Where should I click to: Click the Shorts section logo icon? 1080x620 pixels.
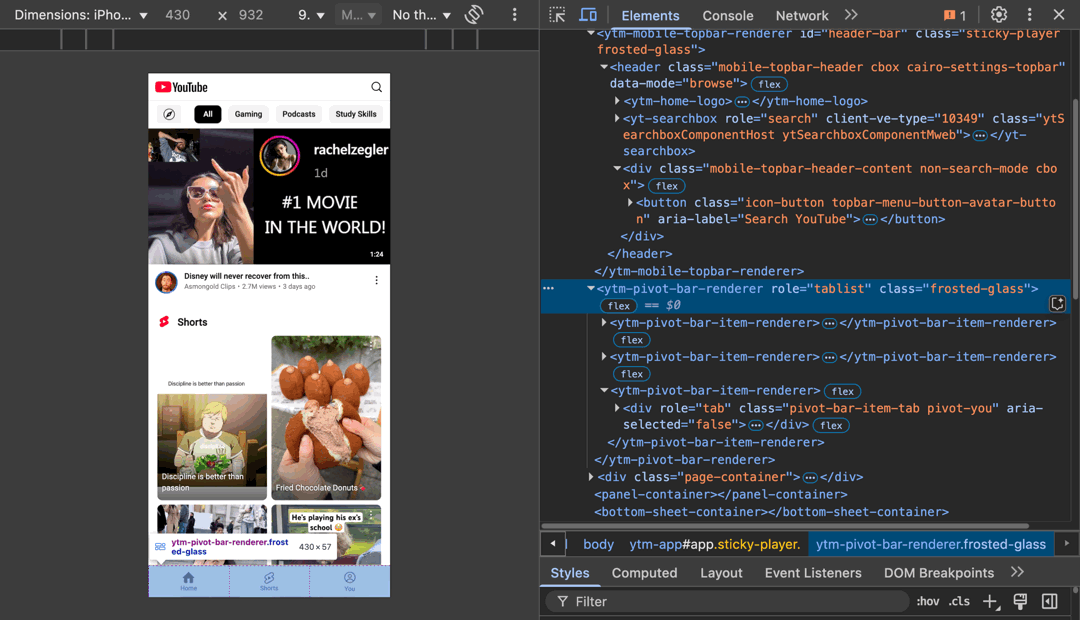(x=164, y=322)
